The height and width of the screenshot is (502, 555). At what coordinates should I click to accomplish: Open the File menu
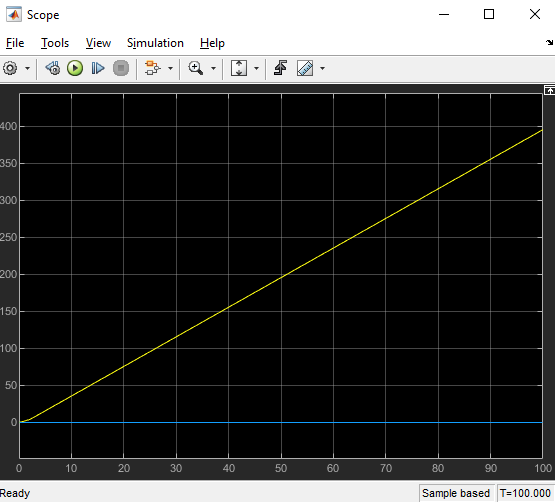point(15,43)
